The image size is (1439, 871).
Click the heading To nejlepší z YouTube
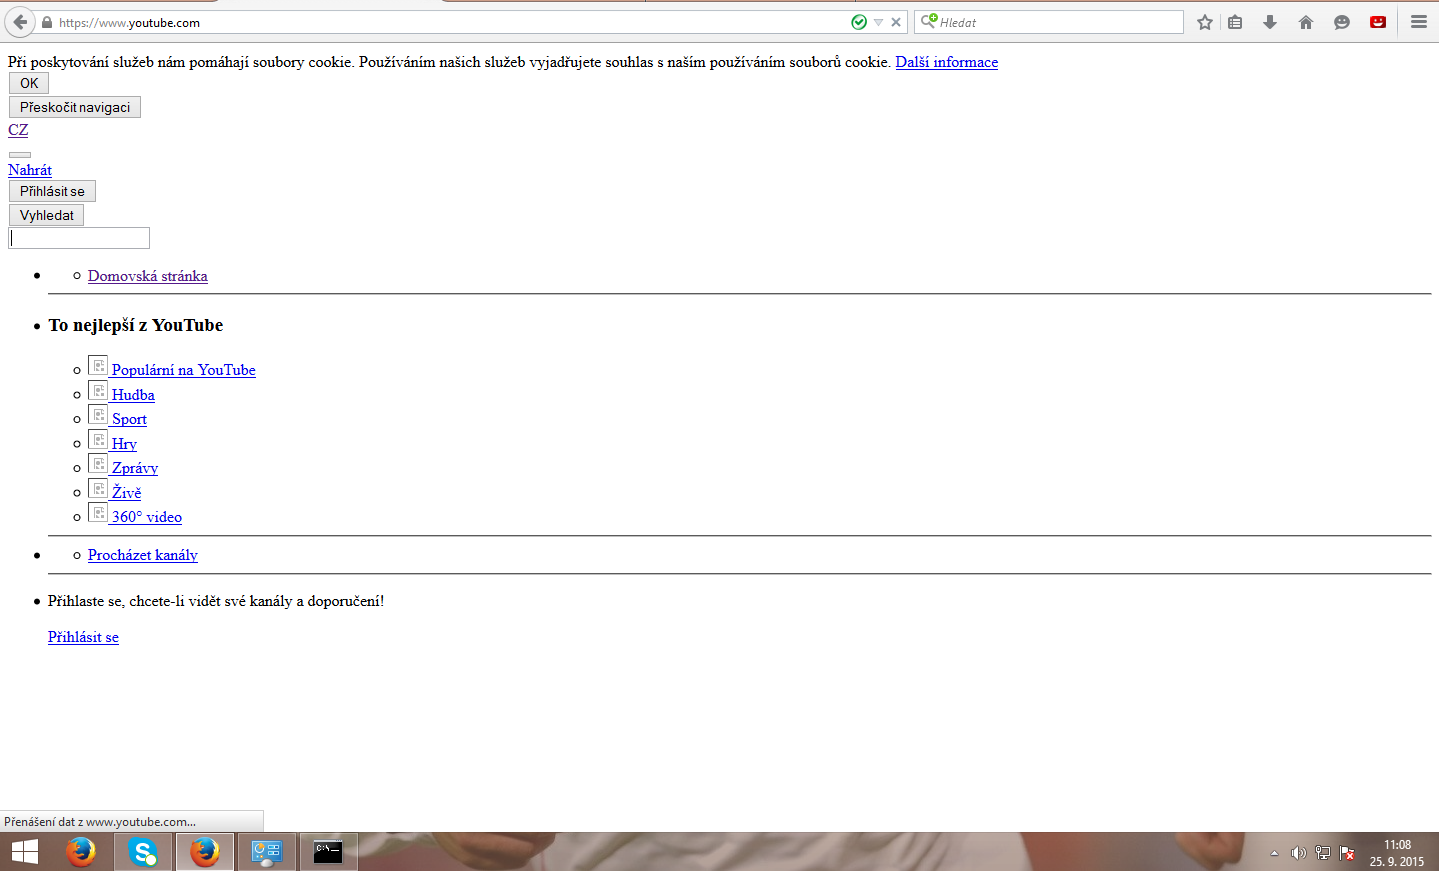pyautogui.click(x=136, y=325)
